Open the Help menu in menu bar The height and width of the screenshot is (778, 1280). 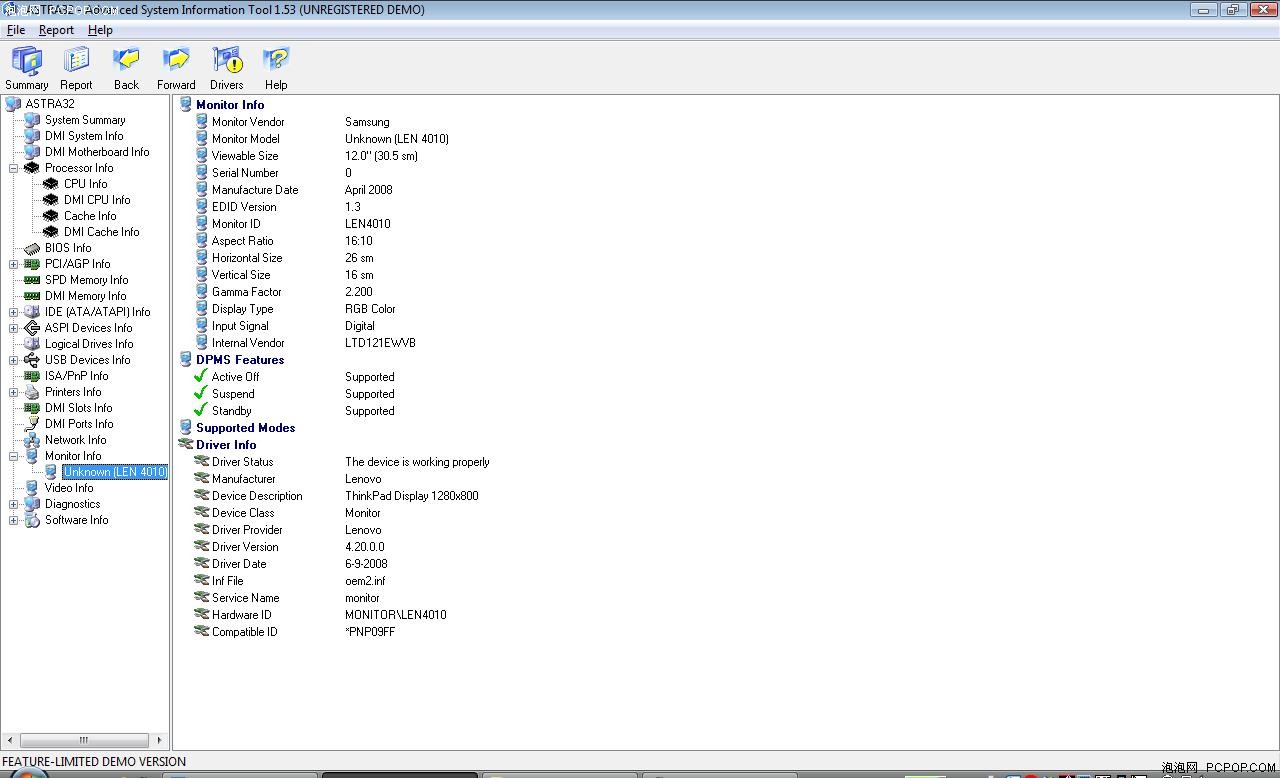point(100,30)
